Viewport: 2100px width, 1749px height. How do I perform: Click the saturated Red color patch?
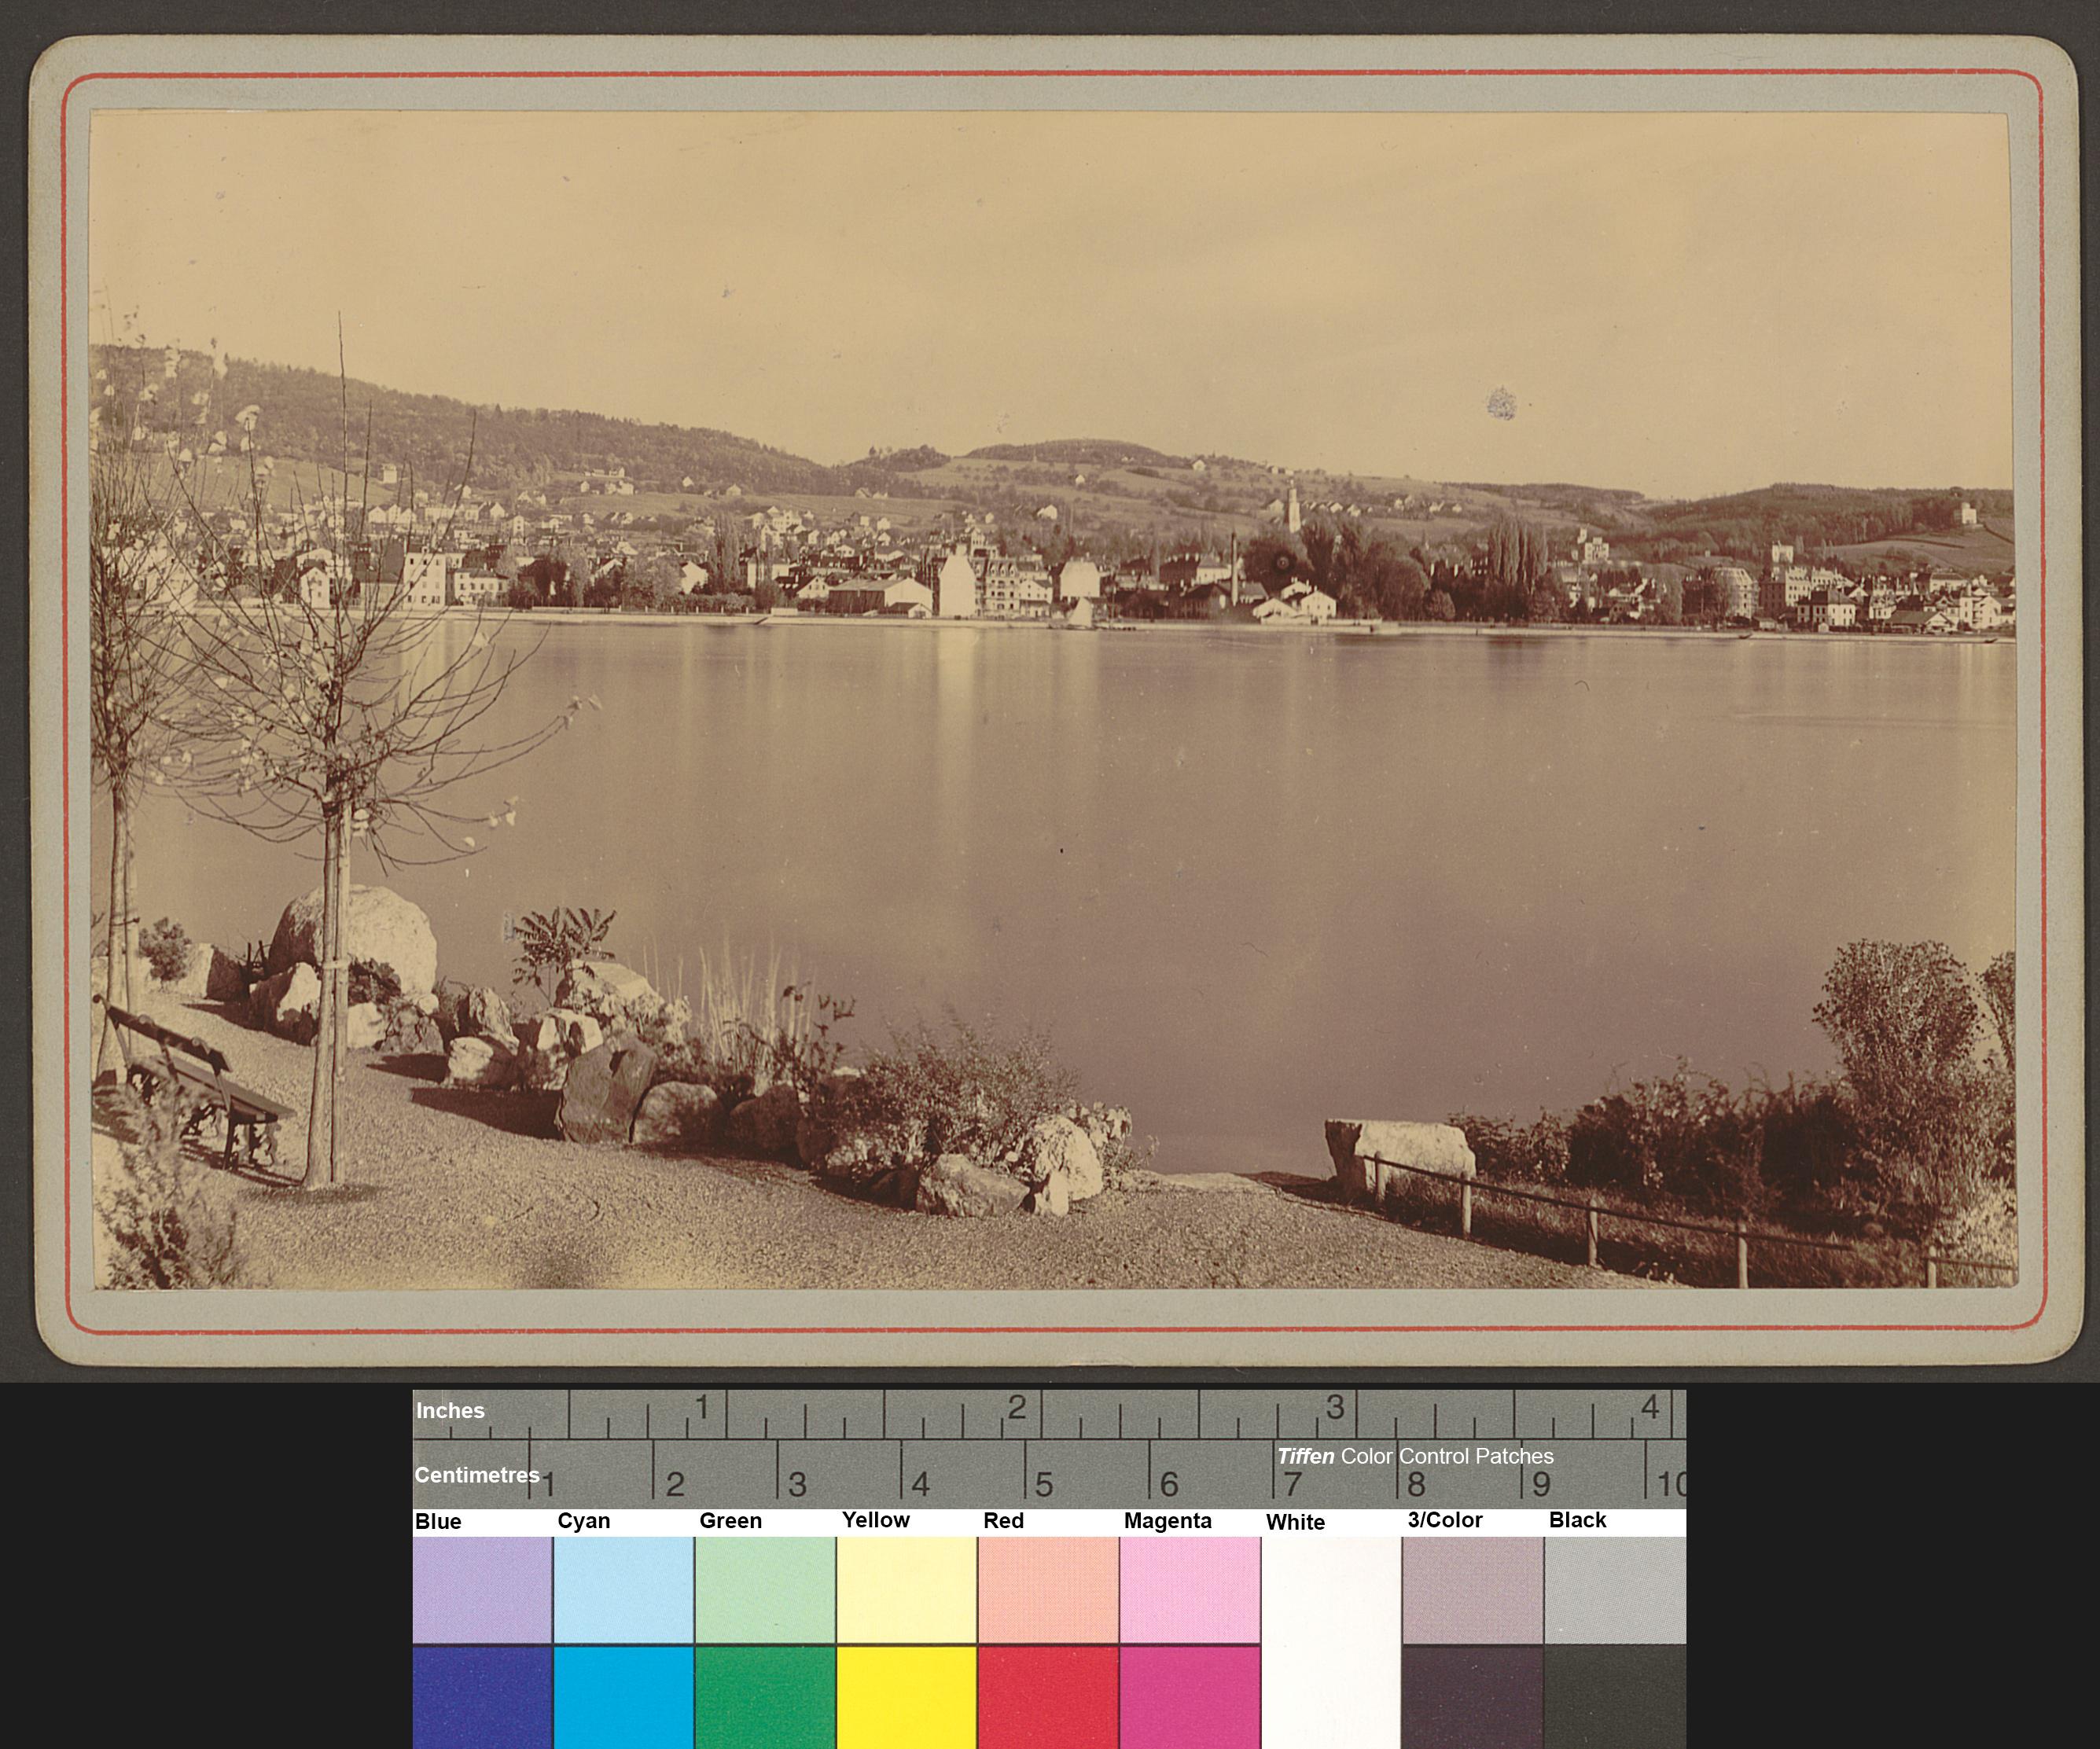(1048, 1697)
